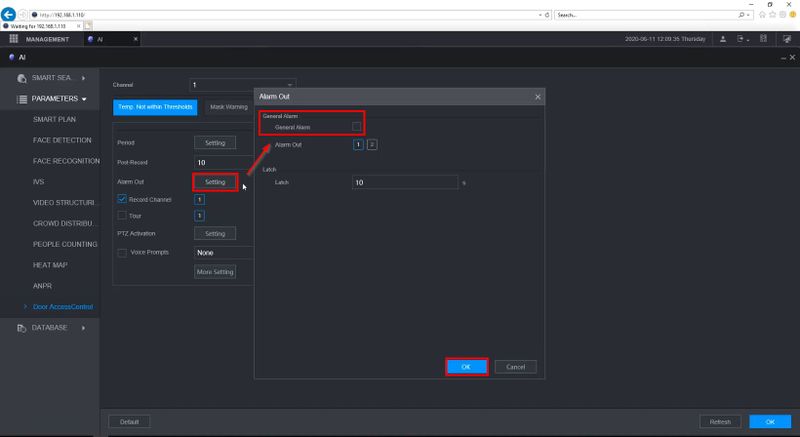Click Cancel in the Alarm Out dialog
The image size is (800, 437).
515,367
